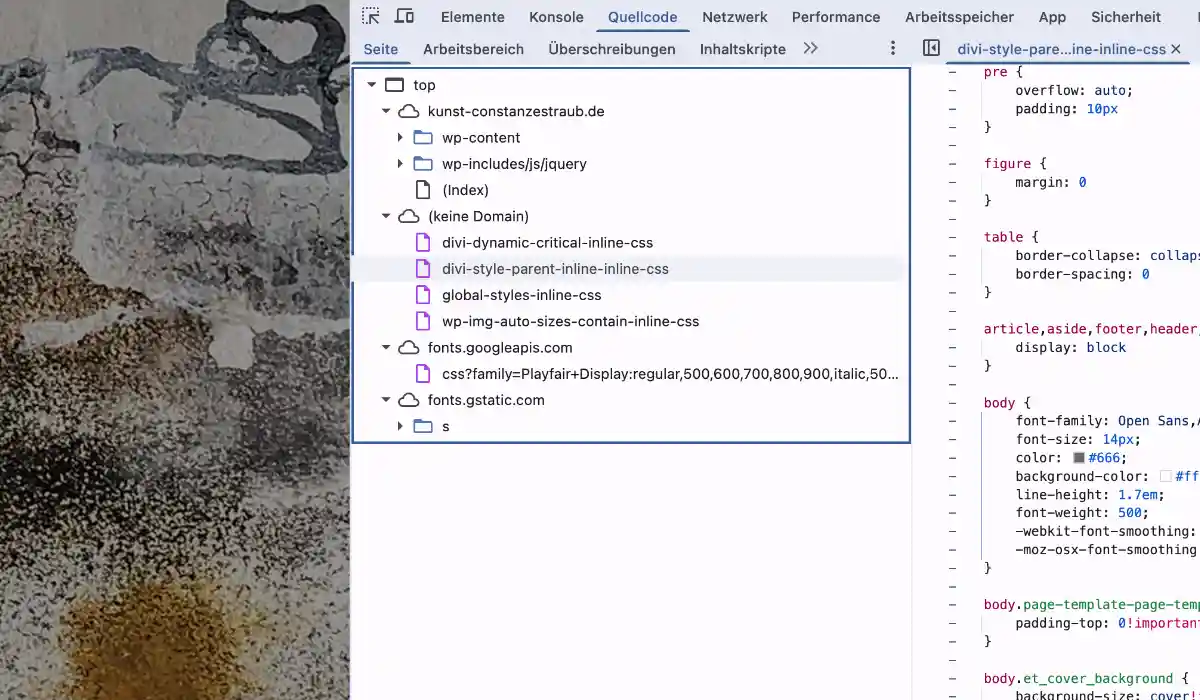Click the global-styles-inline-css file icon

coord(423,295)
